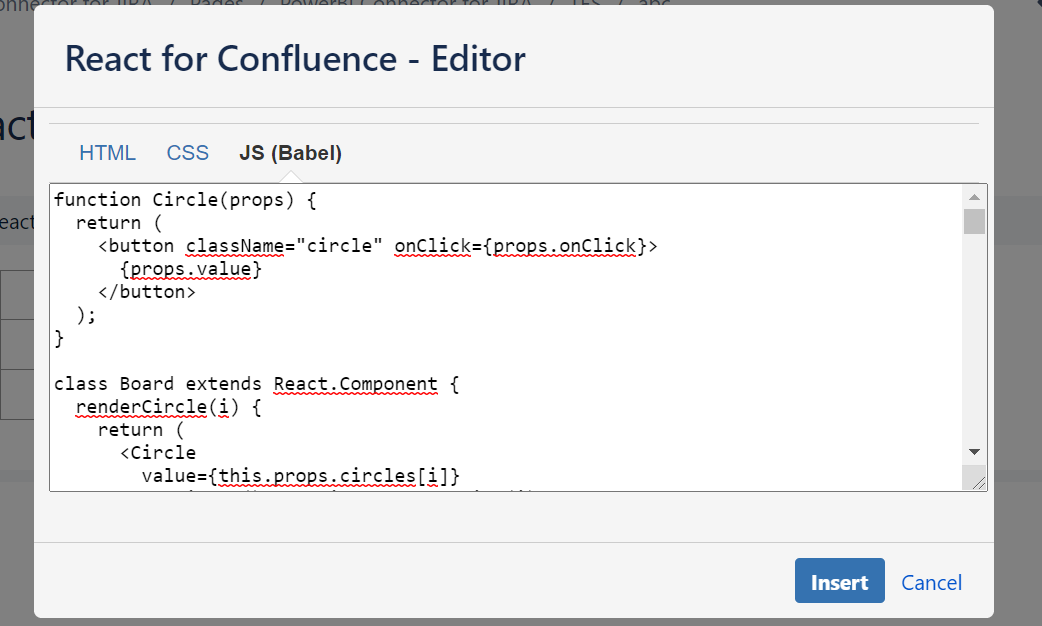Click 'value={this.props.circles[i]}' line
The height and width of the screenshot is (626, 1042).
(x=300, y=476)
